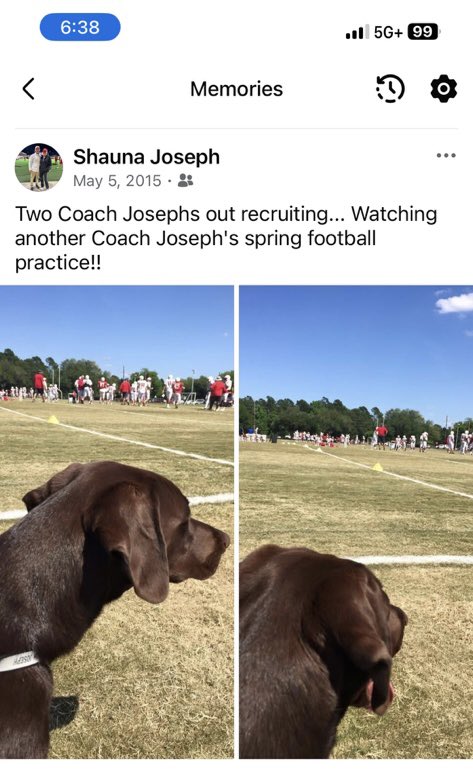This screenshot has width=473, height=770.
Task: Tap the dog's collar in left photo
Action: [19, 660]
